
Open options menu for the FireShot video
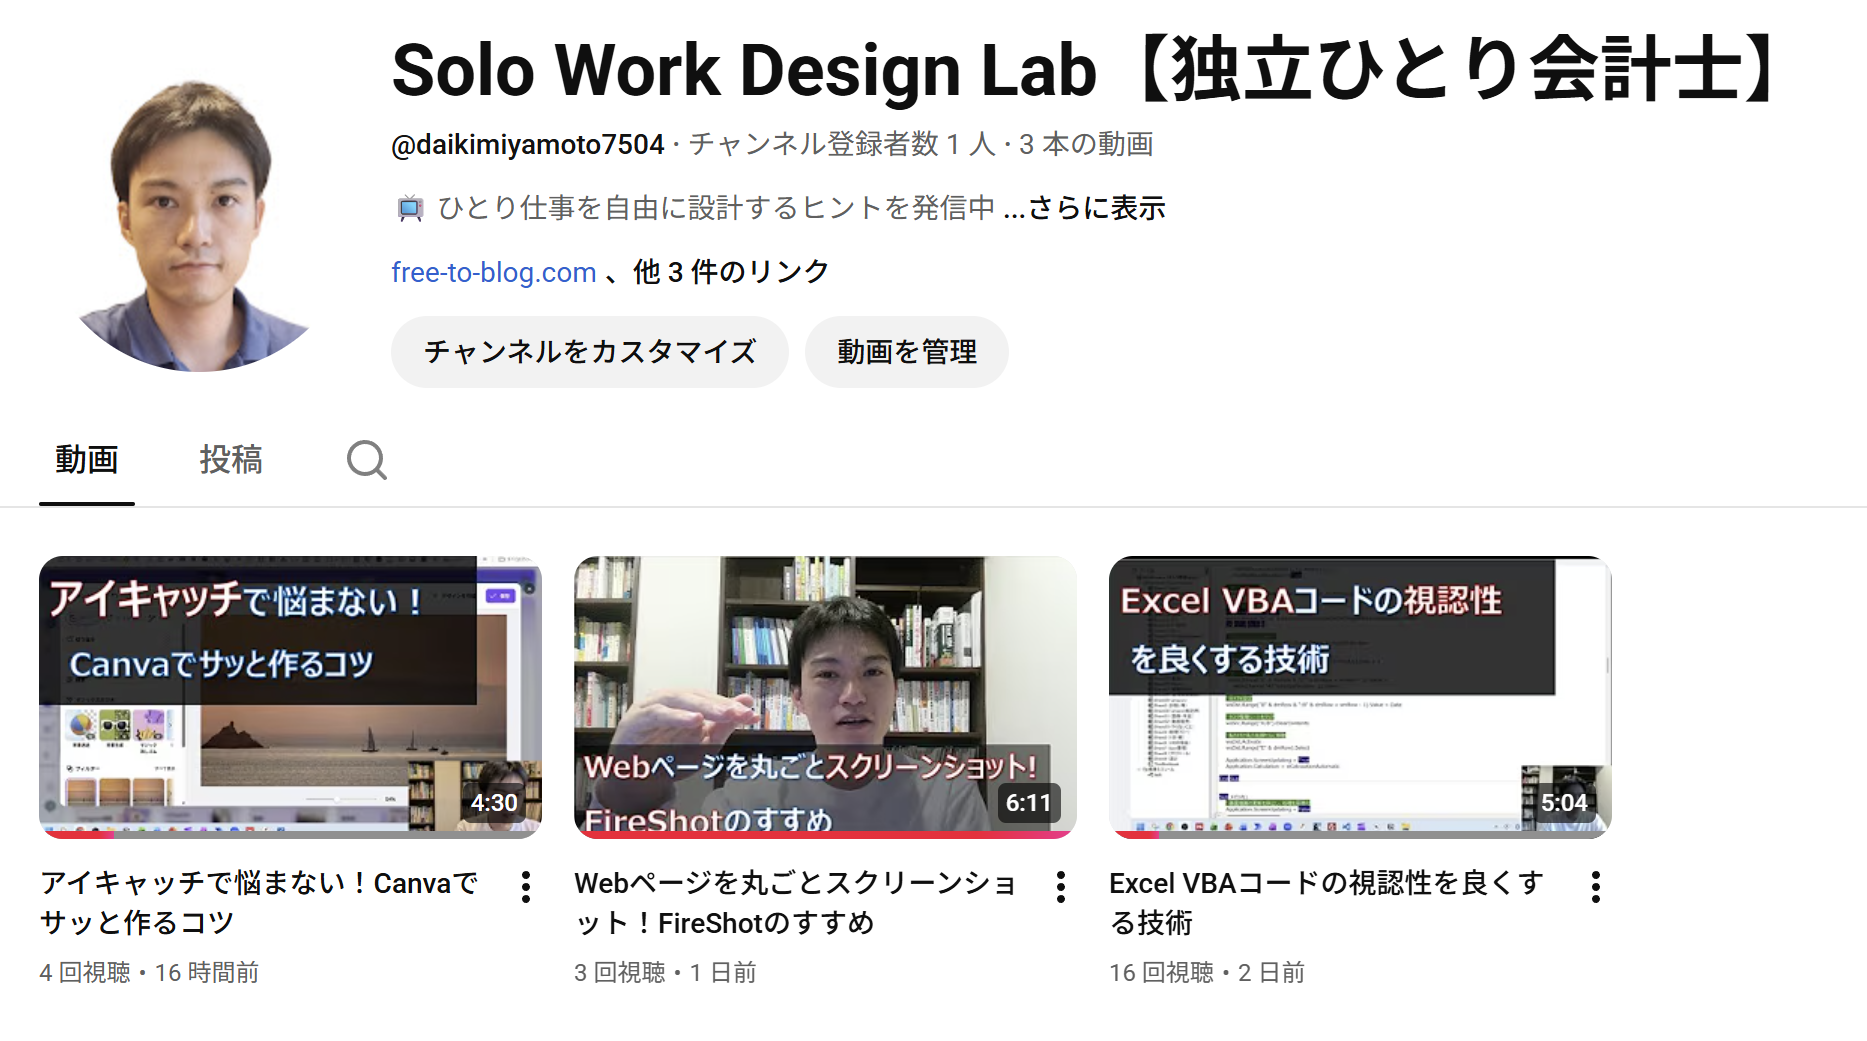pyautogui.click(x=1061, y=887)
